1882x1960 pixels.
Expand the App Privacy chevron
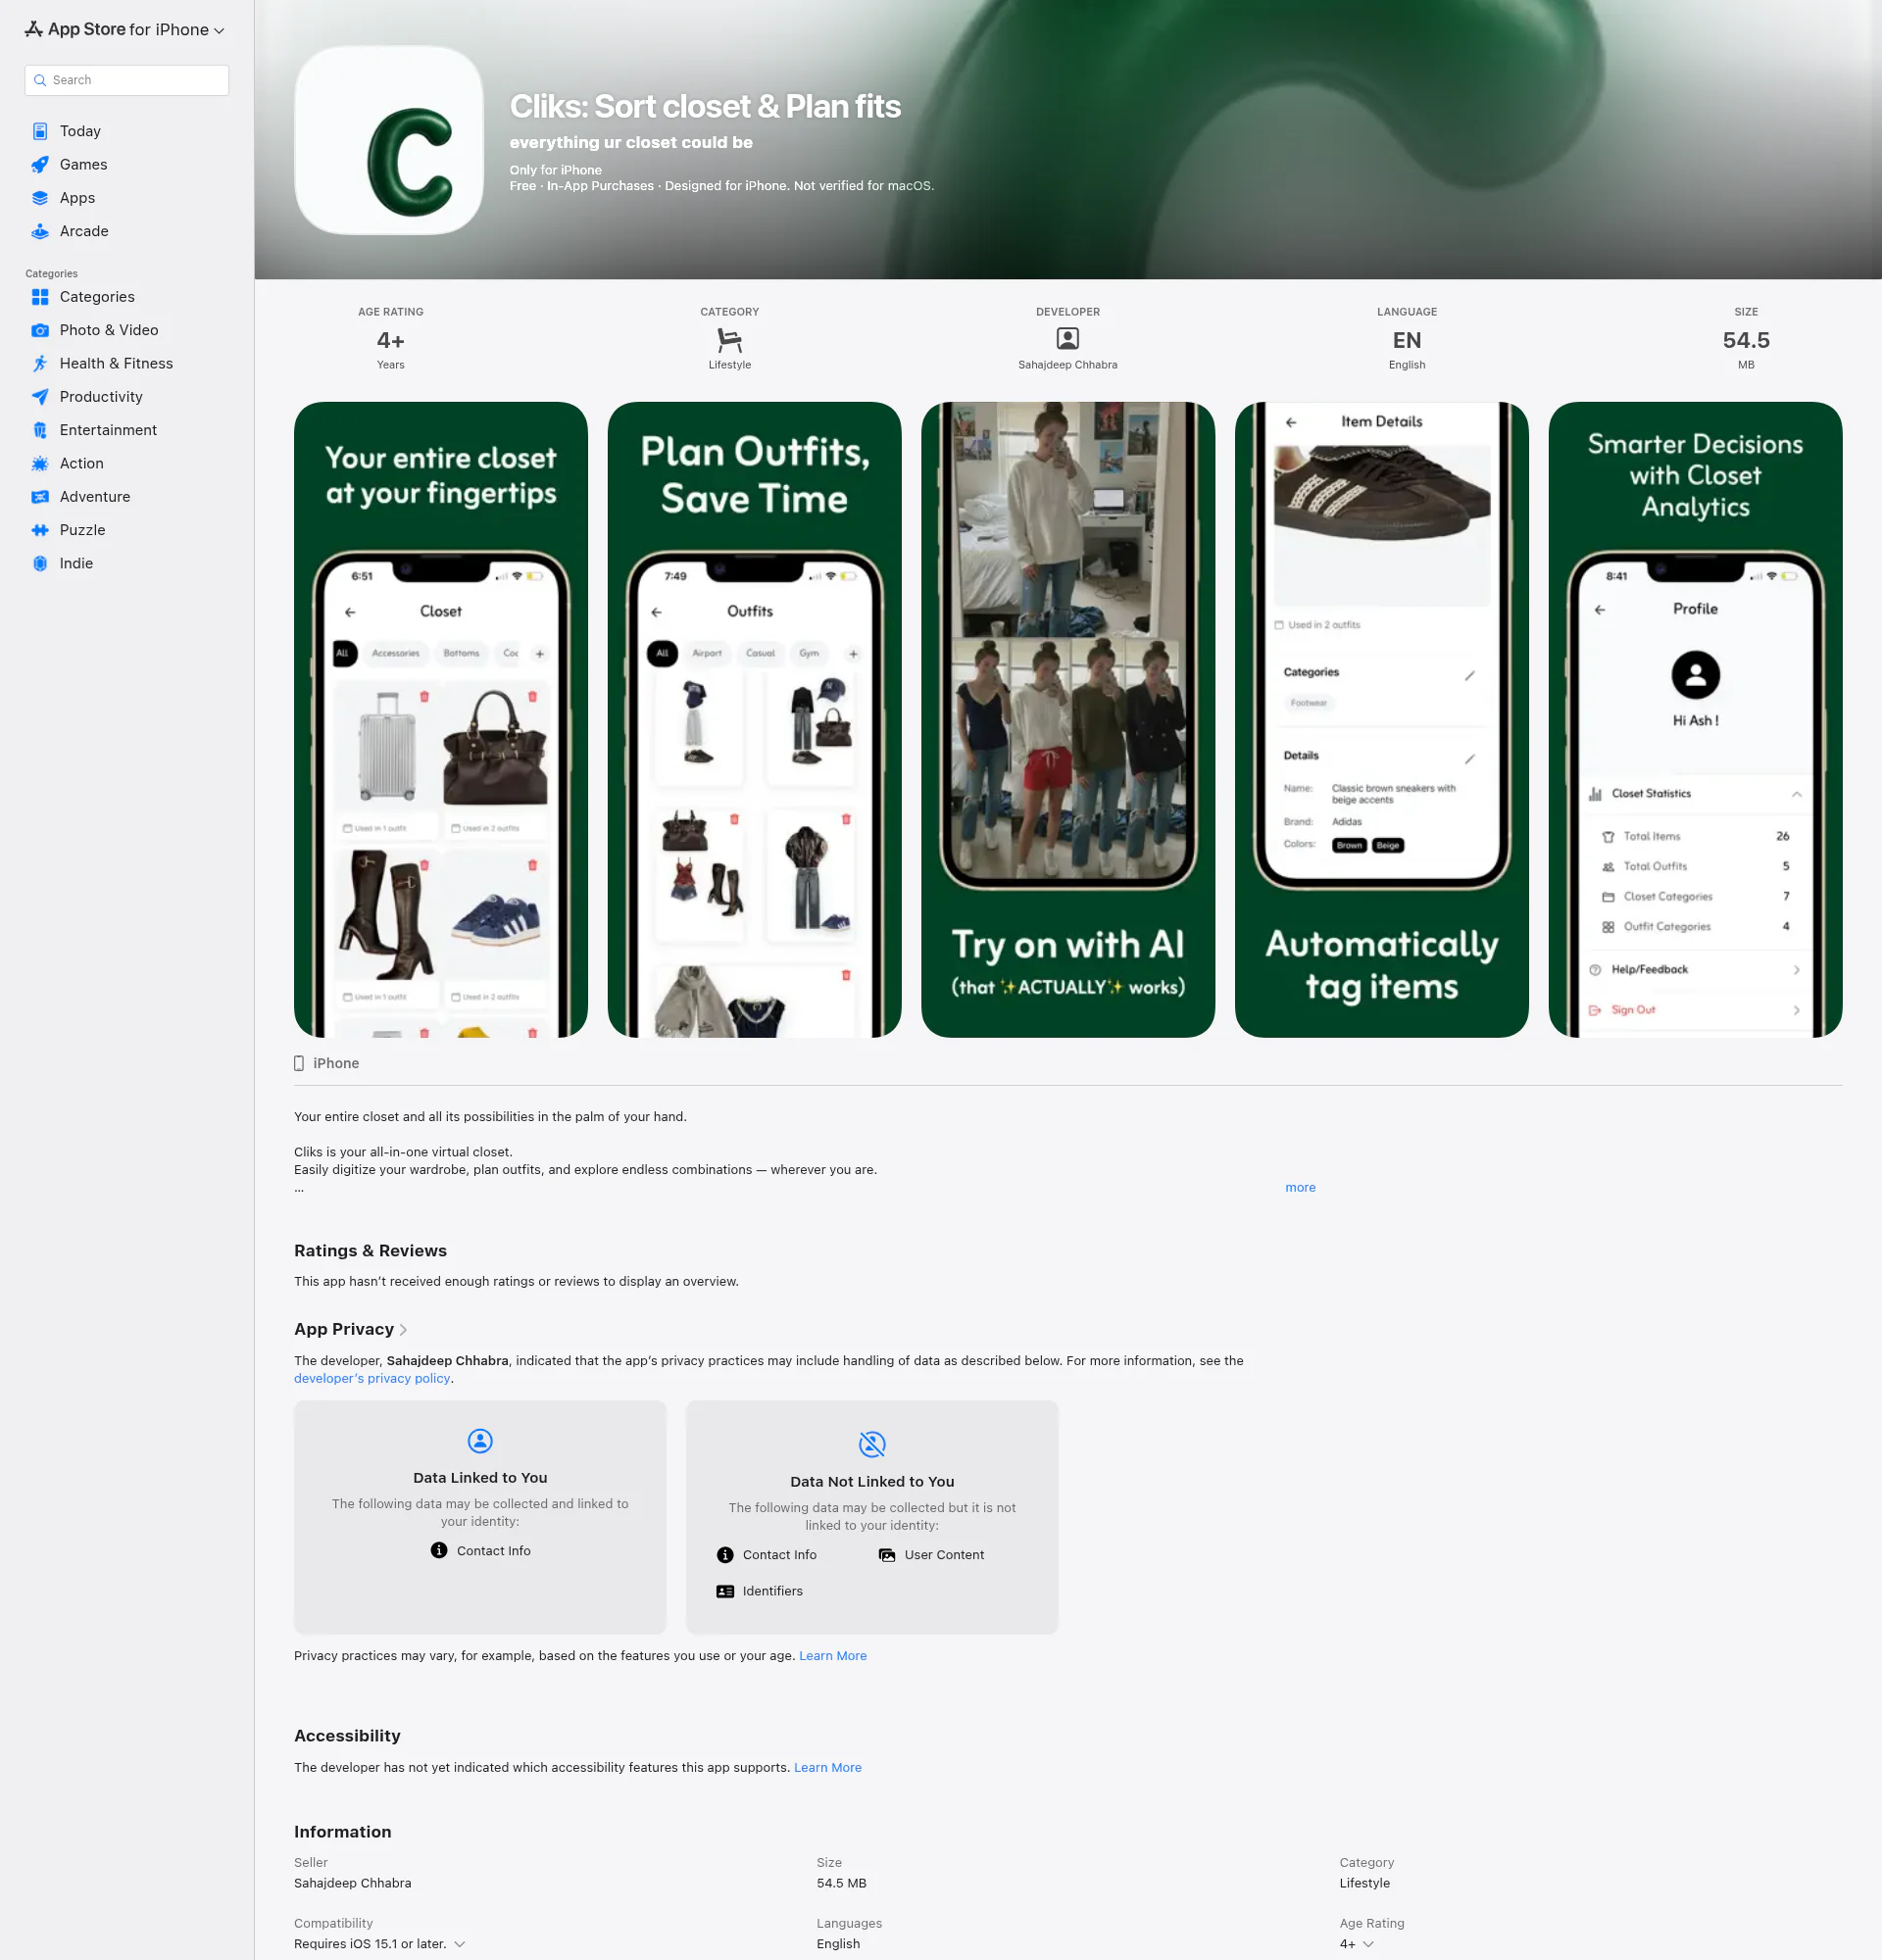[x=403, y=1330]
